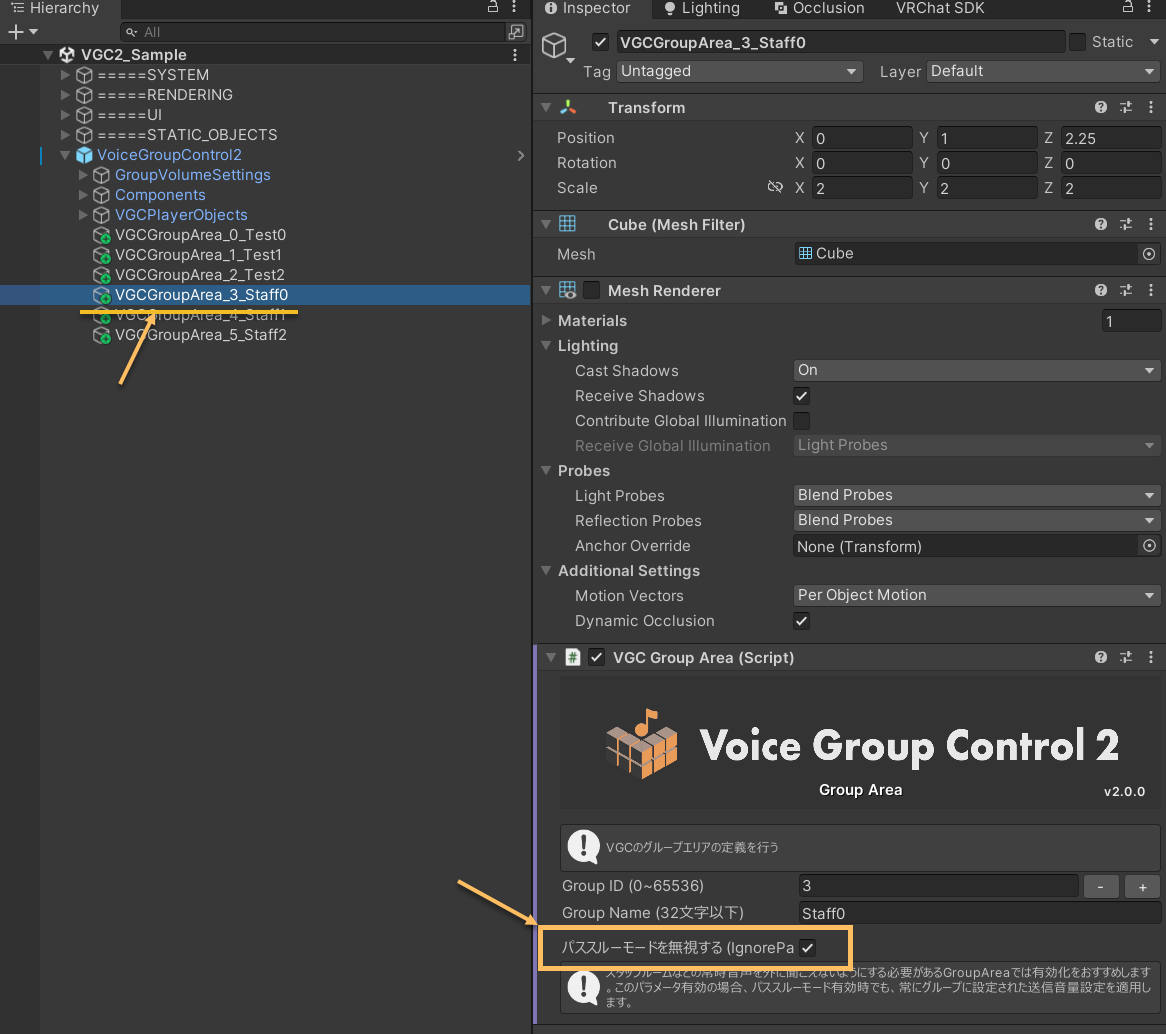Toggle the Scale constrained proportions link icon
This screenshot has height=1034, width=1166.
(x=775, y=187)
